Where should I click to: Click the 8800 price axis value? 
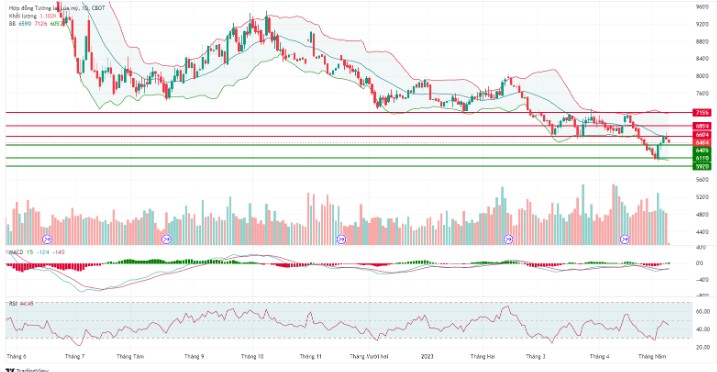pyautogui.click(x=702, y=42)
